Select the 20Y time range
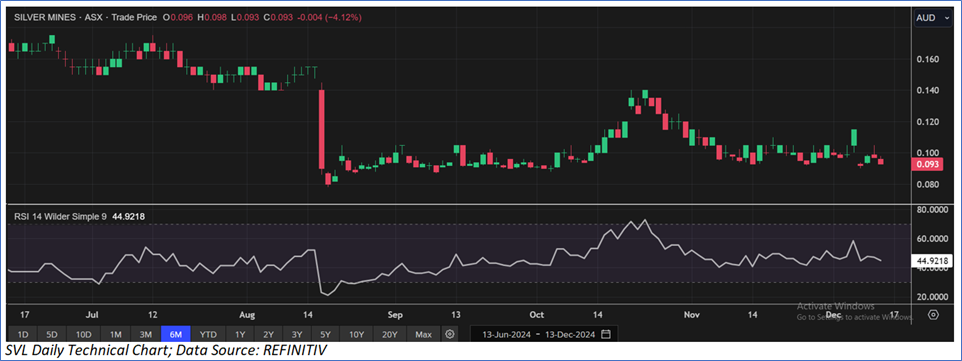The width and height of the screenshot is (962, 361). click(x=390, y=335)
